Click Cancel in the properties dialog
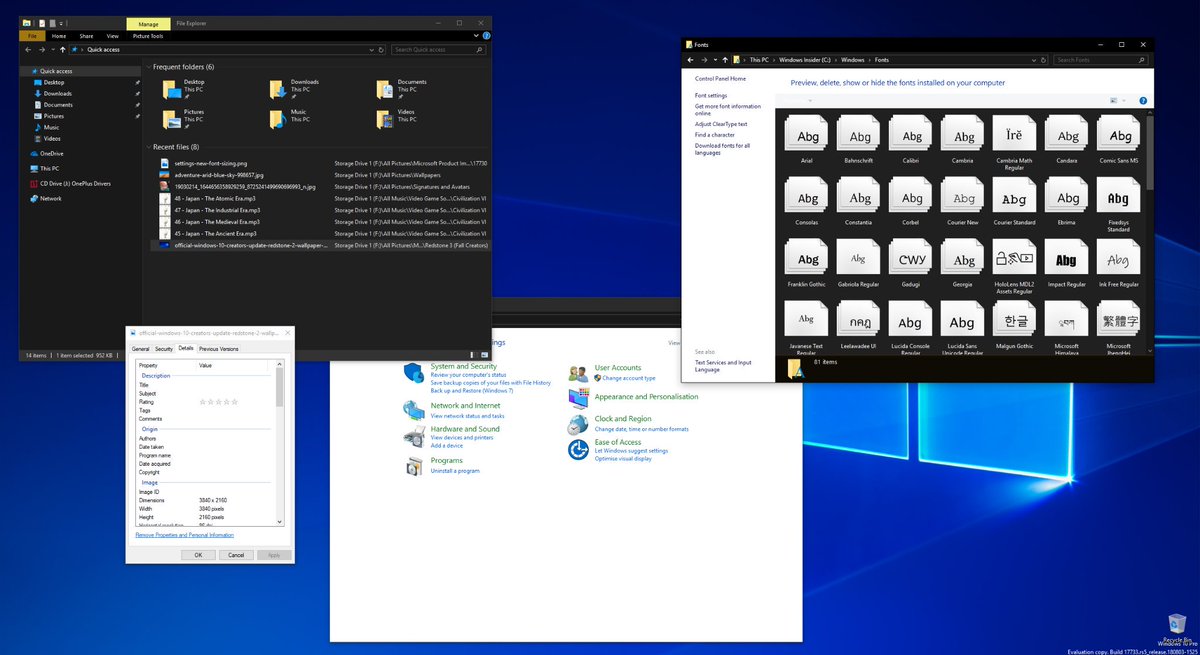 tap(236, 554)
